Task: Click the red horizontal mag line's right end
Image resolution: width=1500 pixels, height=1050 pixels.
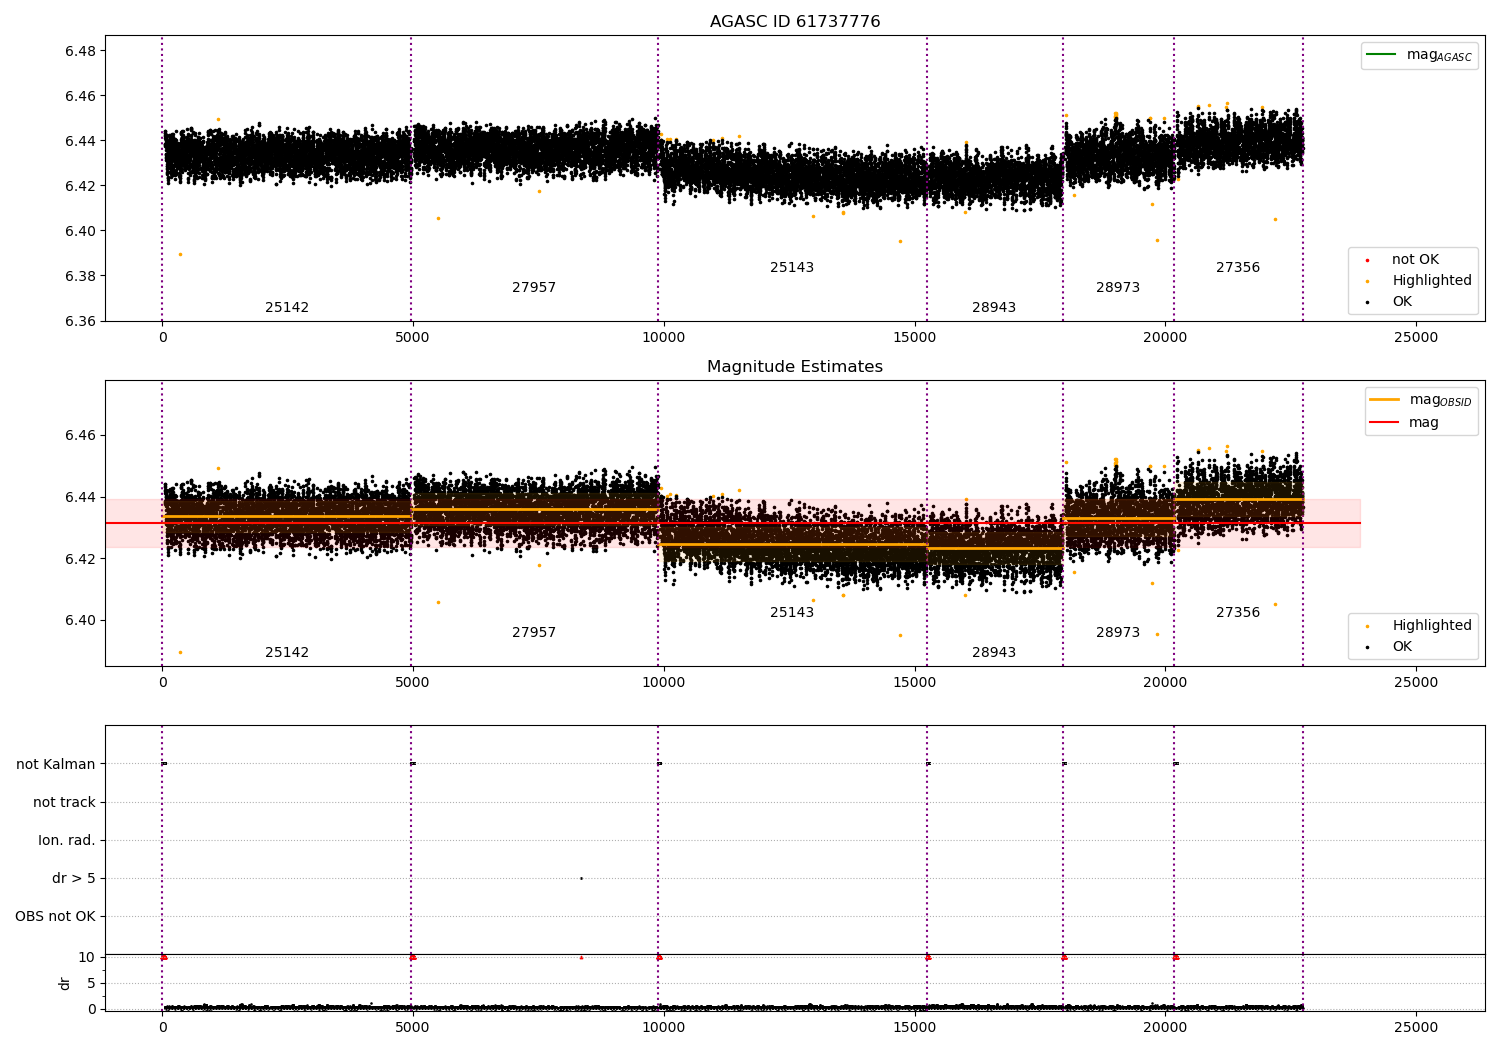Action: coord(1359,523)
